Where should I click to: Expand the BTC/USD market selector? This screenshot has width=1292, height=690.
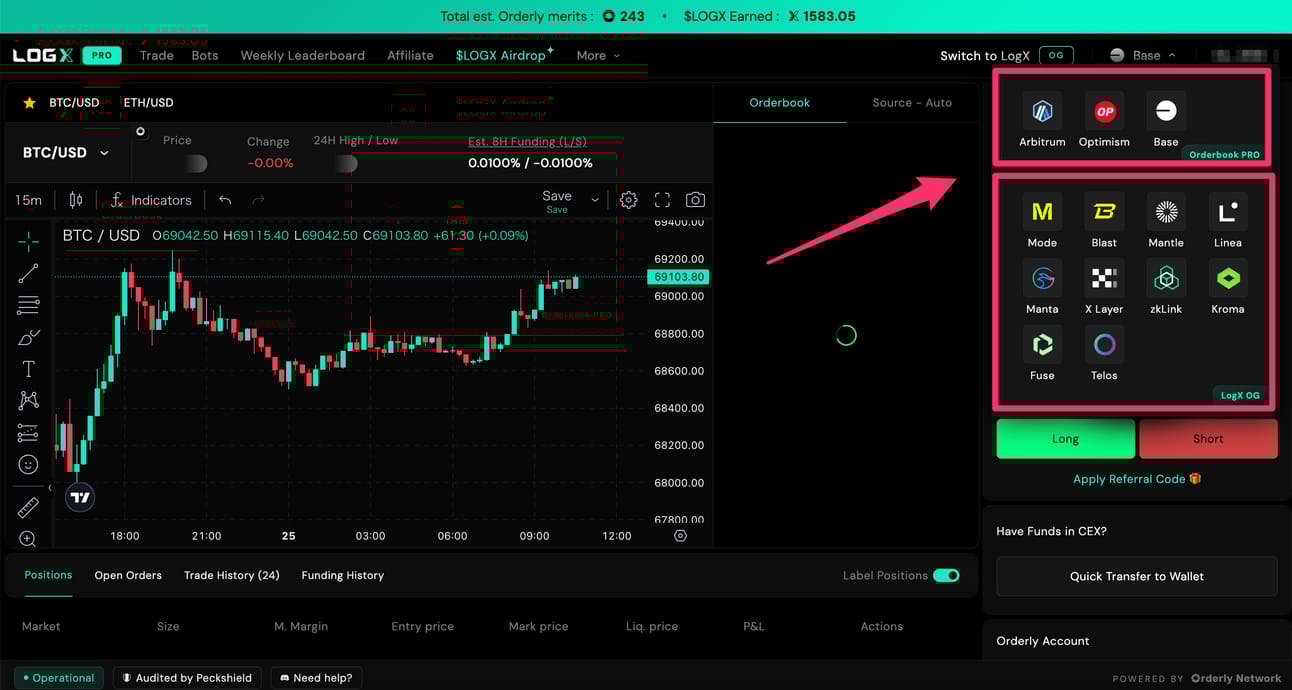pos(66,153)
